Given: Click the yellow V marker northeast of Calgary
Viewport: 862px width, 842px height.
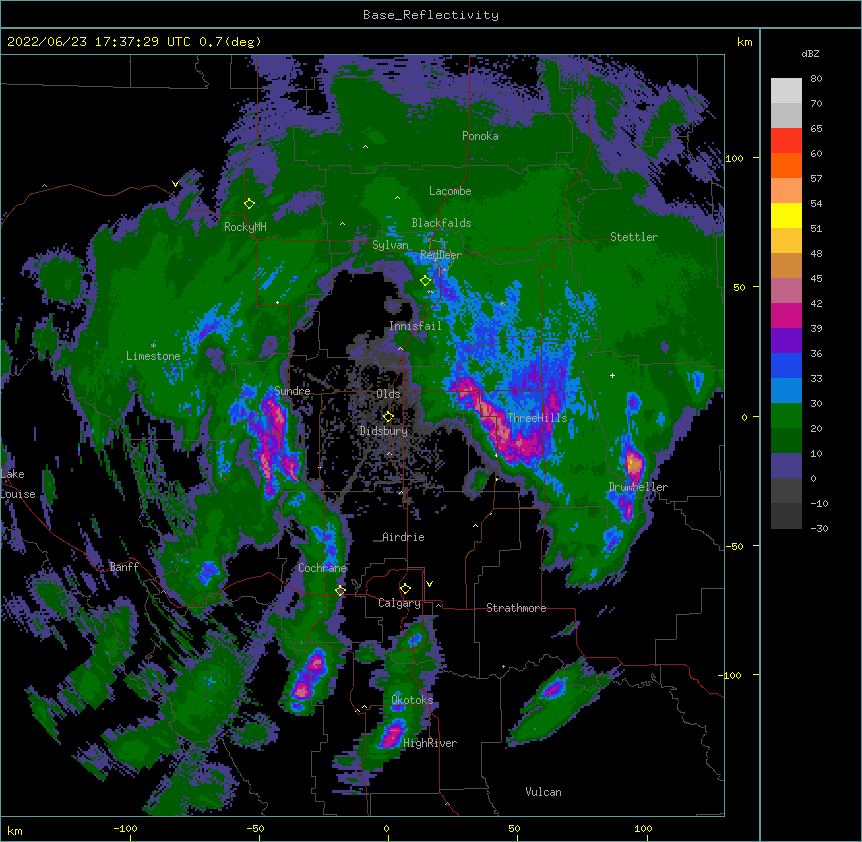Looking at the screenshot, I should (x=429, y=584).
